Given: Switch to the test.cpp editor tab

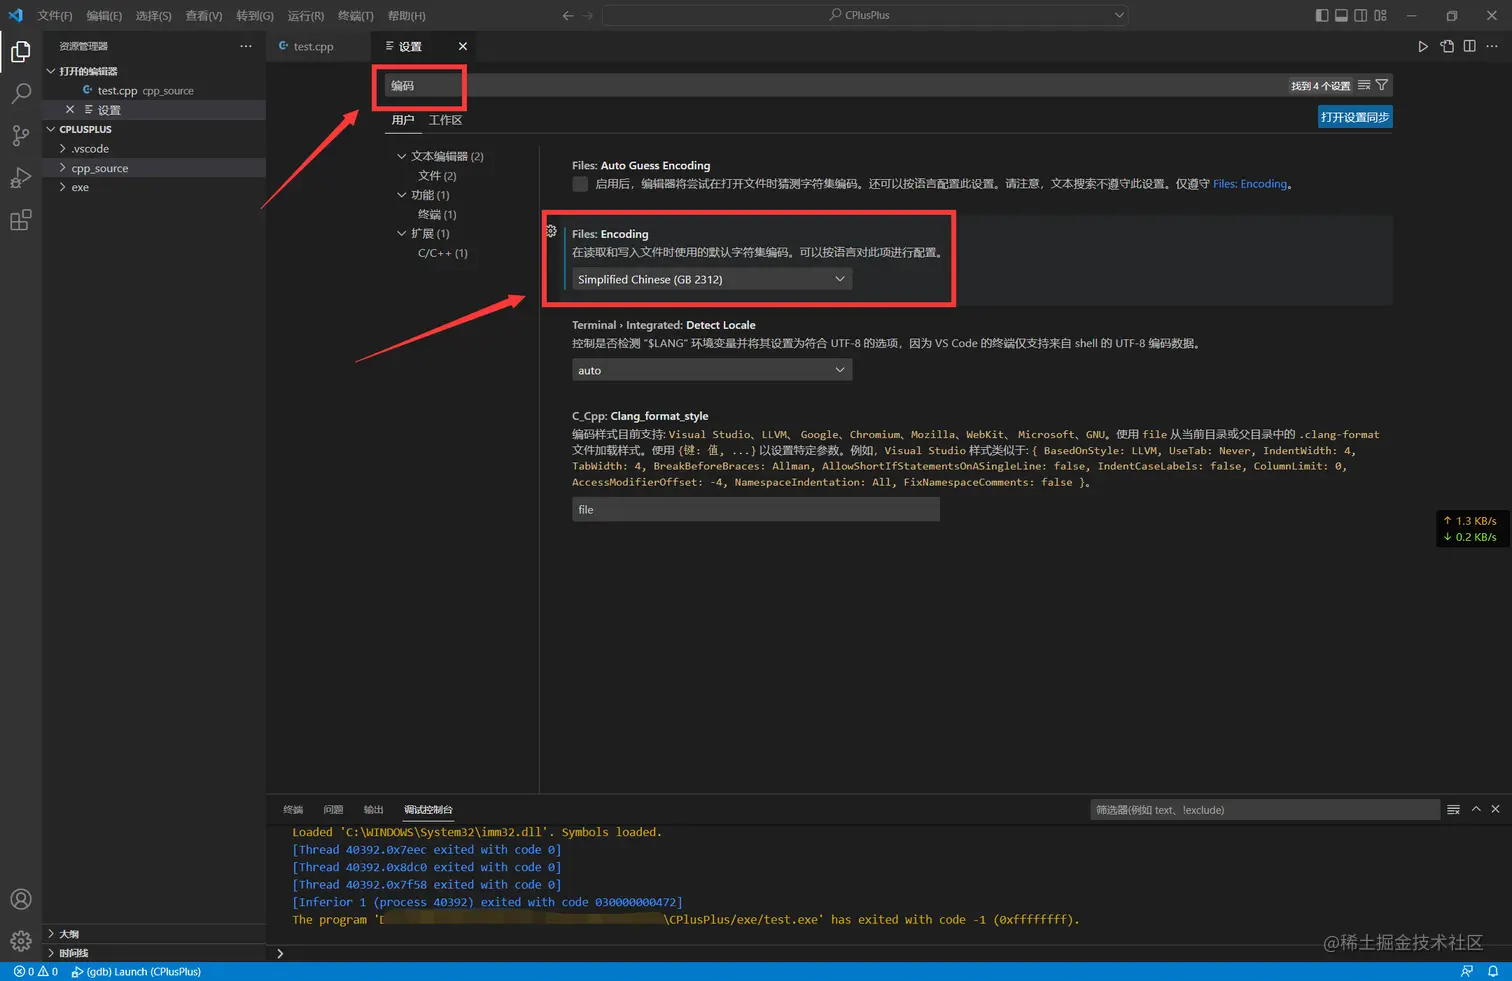Looking at the screenshot, I should tap(313, 46).
